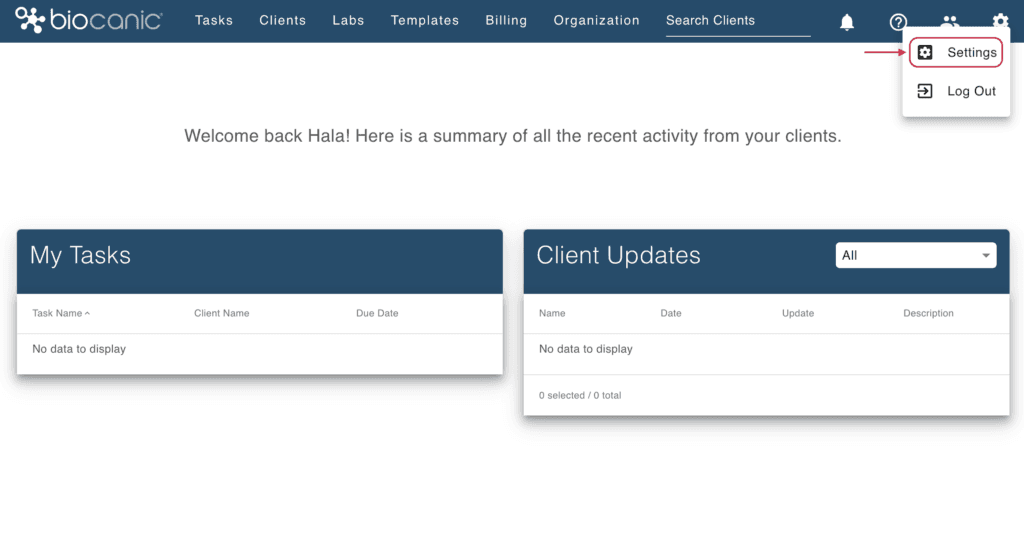This screenshot has width=1024, height=533.
Task: Click the Settings menu item icon
Action: (x=925, y=52)
